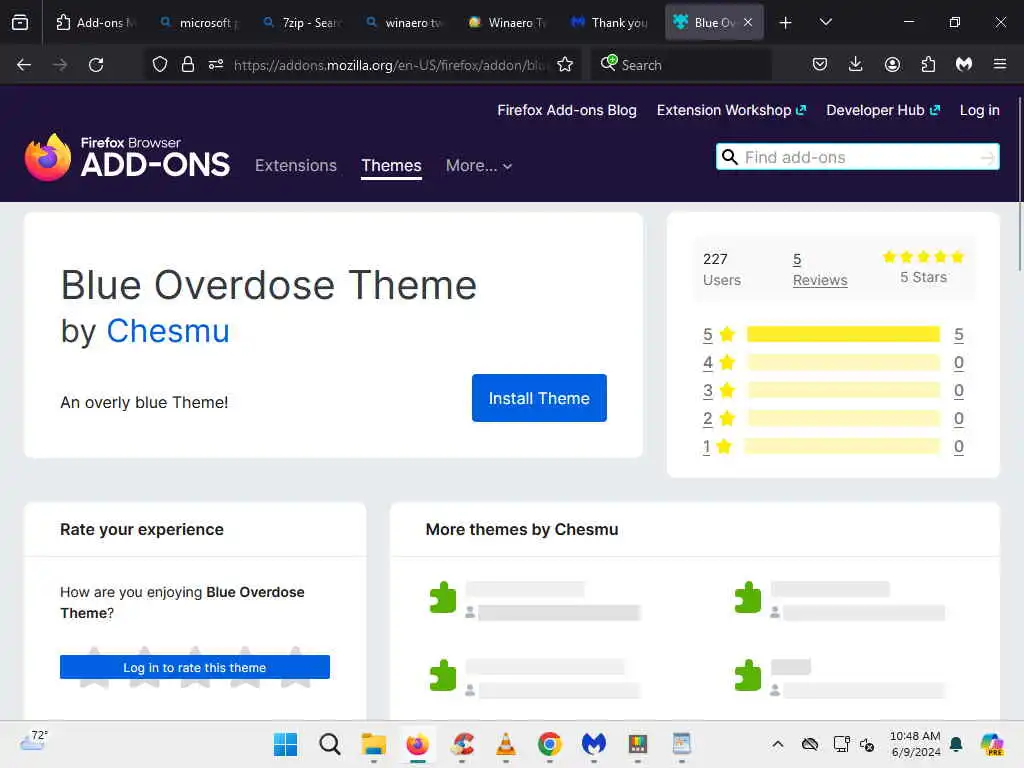Open tracking protection shield icon

[160, 65]
